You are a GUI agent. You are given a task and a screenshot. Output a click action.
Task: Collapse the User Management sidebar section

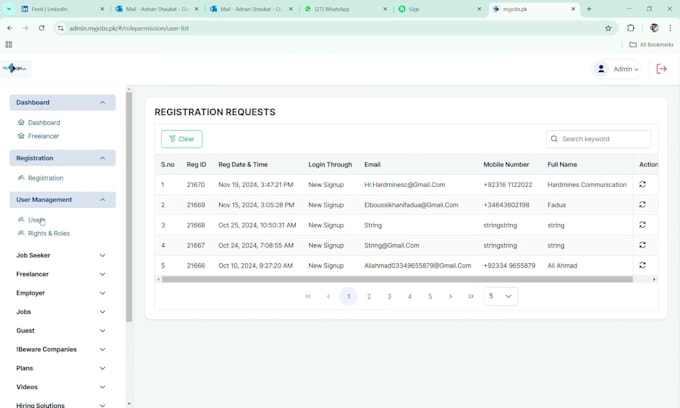pyautogui.click(x=62, y=199)
